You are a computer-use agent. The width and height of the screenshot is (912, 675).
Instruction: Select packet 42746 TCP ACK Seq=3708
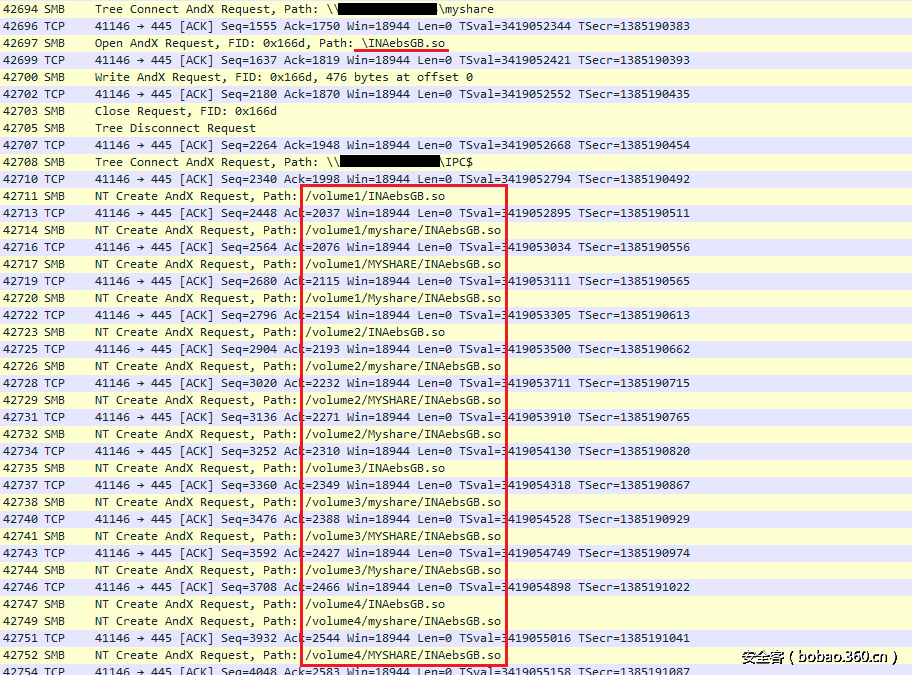[456, 587]
